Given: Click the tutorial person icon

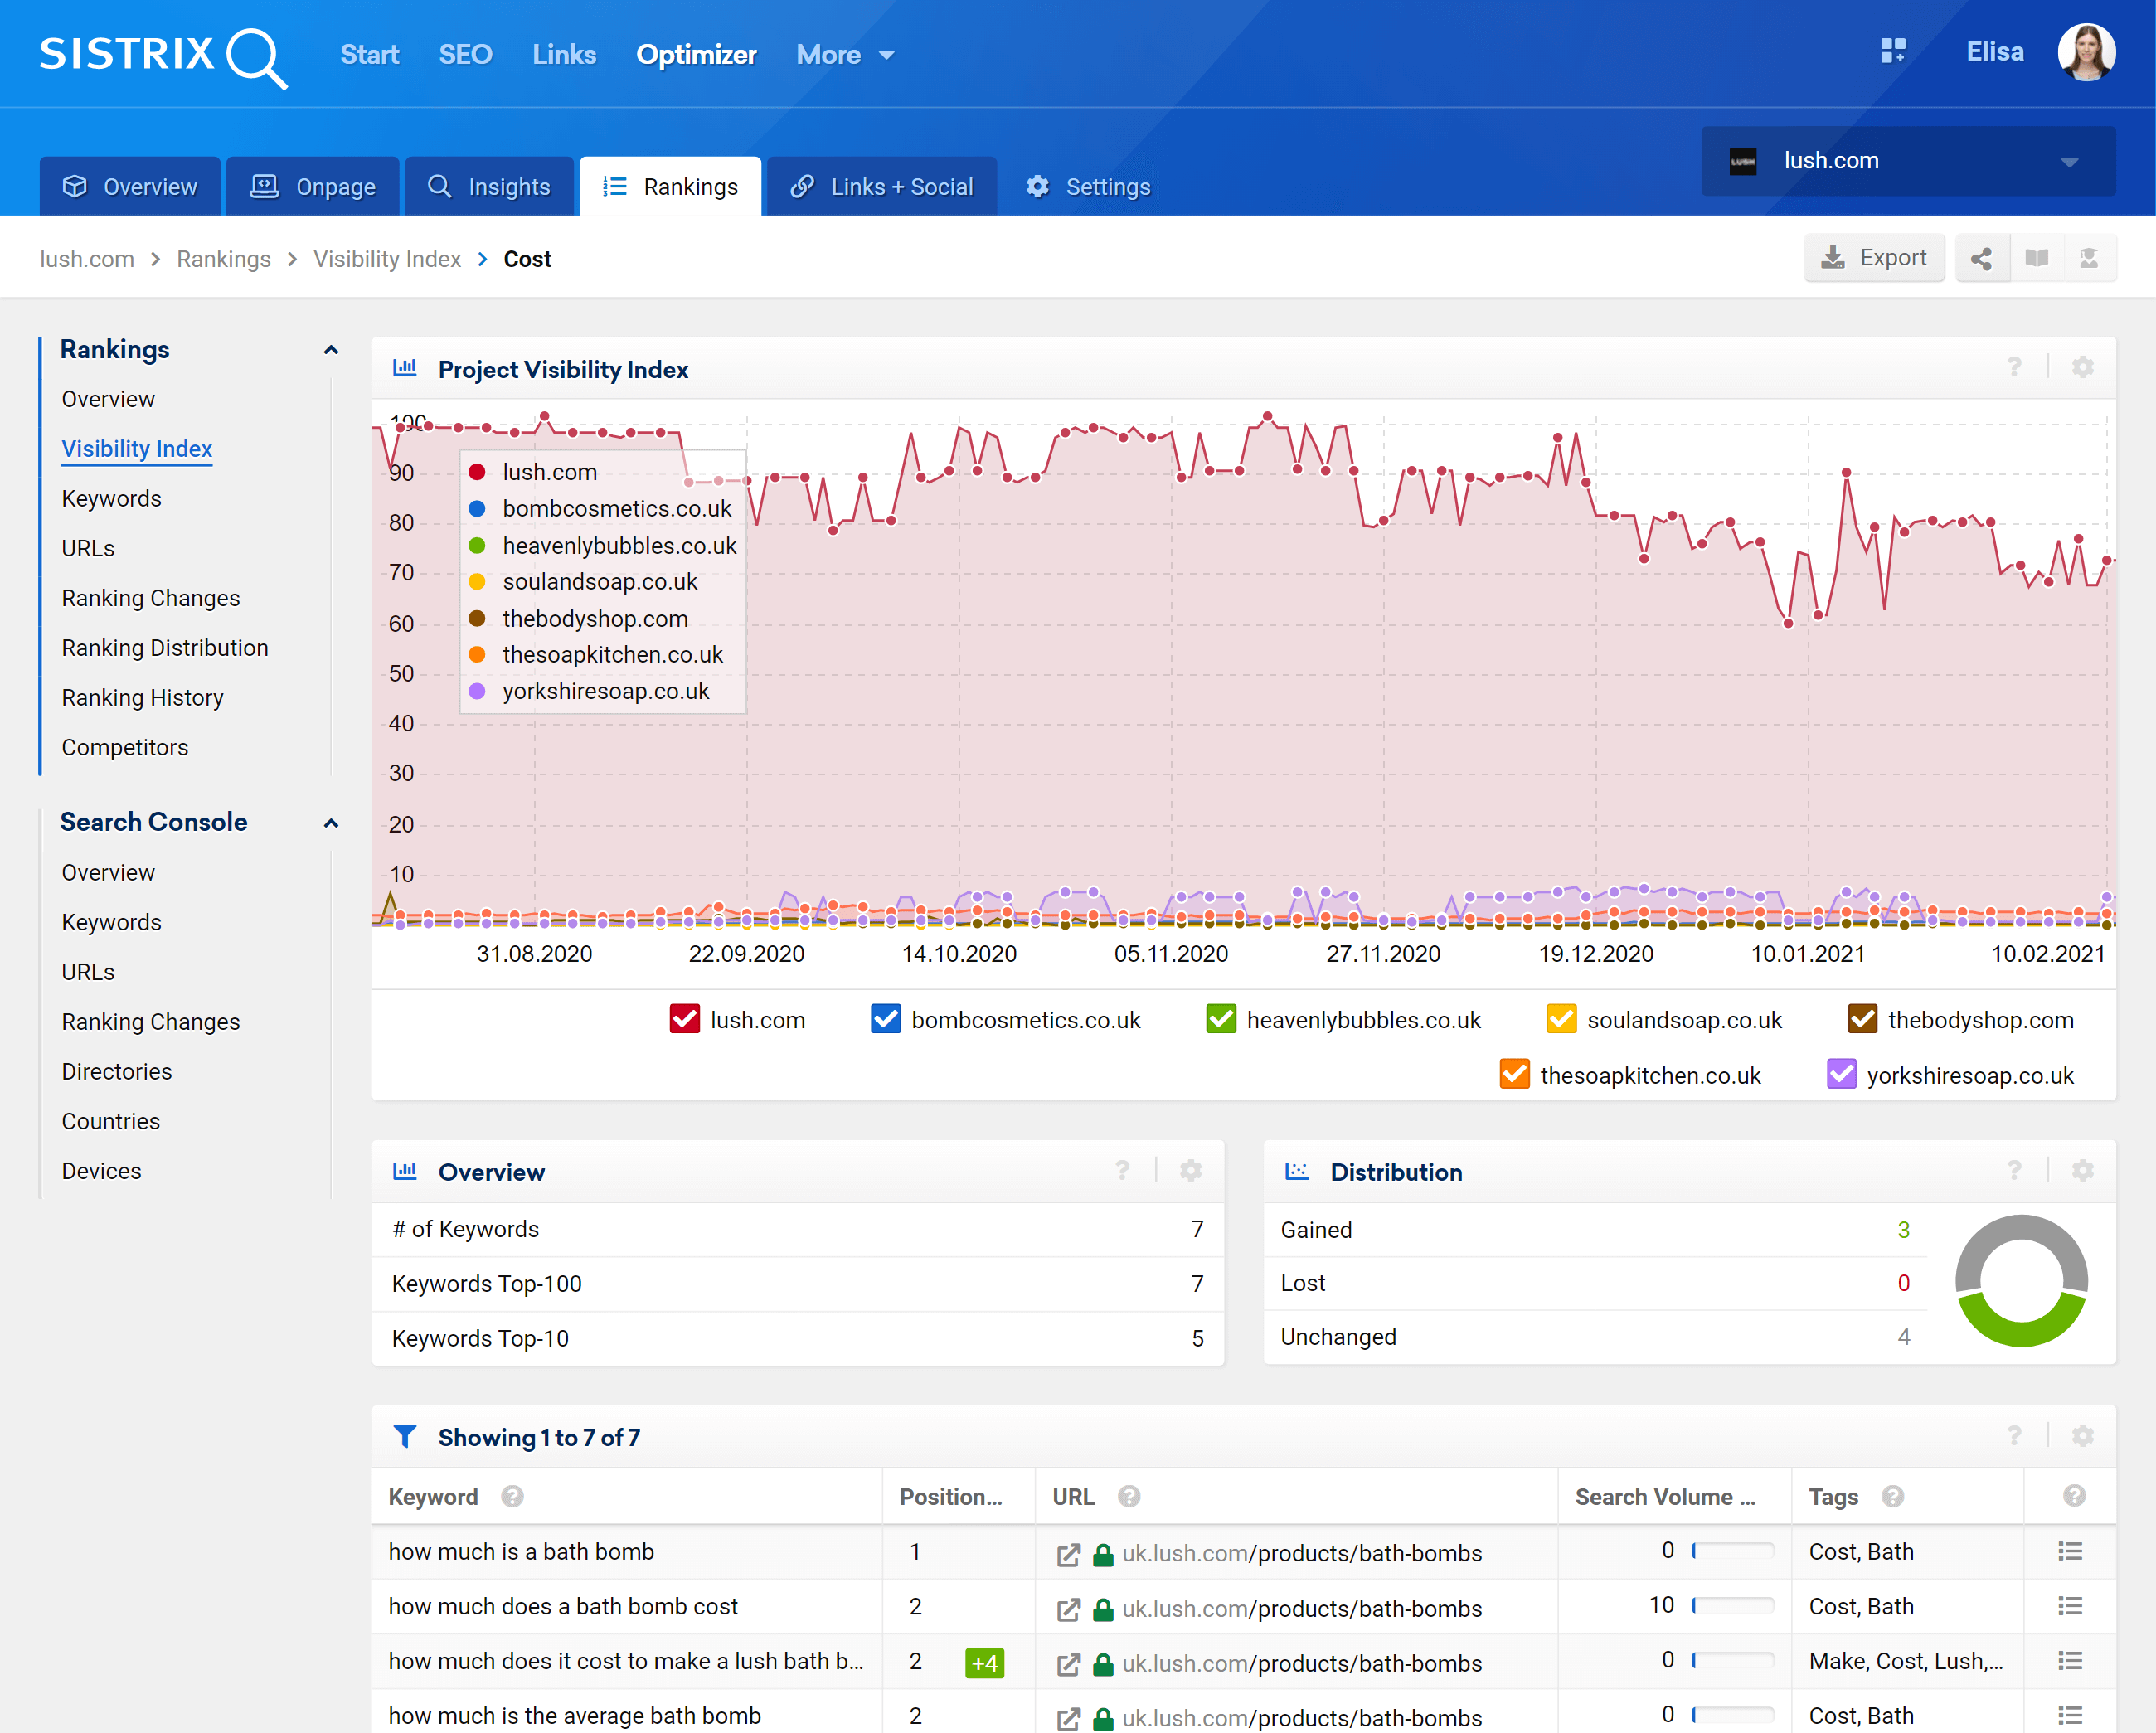Looking at the screenshot, I should click(2089, 259).
